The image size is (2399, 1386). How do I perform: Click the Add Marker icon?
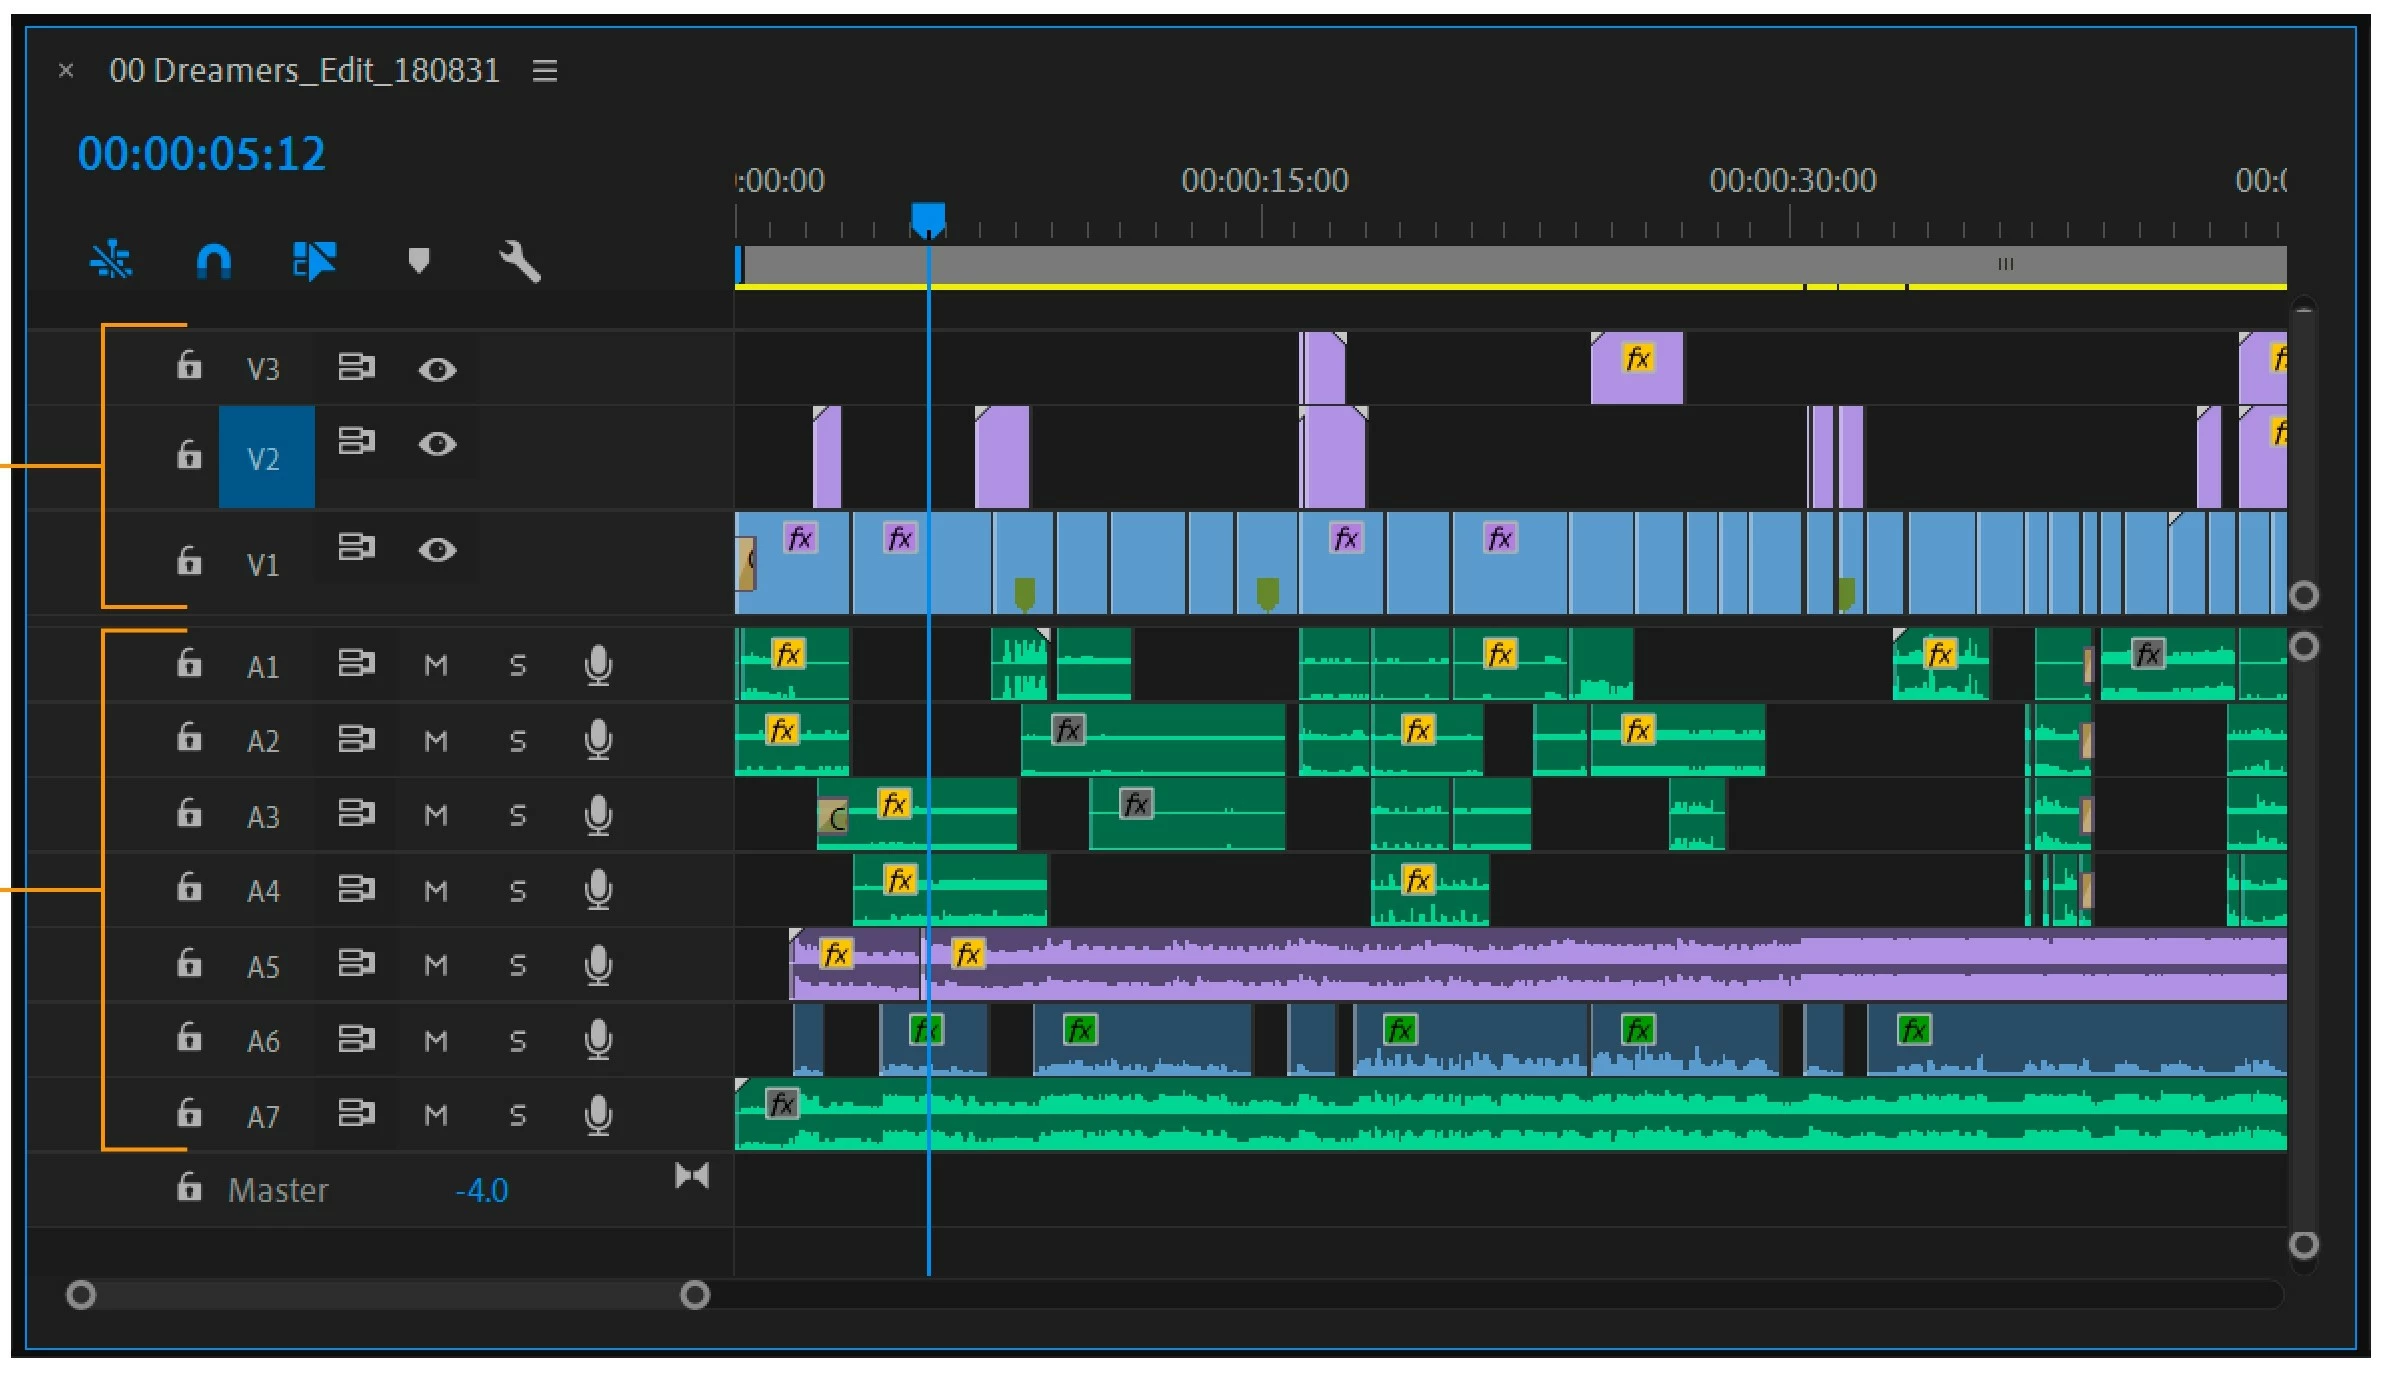tap(419, 262)
